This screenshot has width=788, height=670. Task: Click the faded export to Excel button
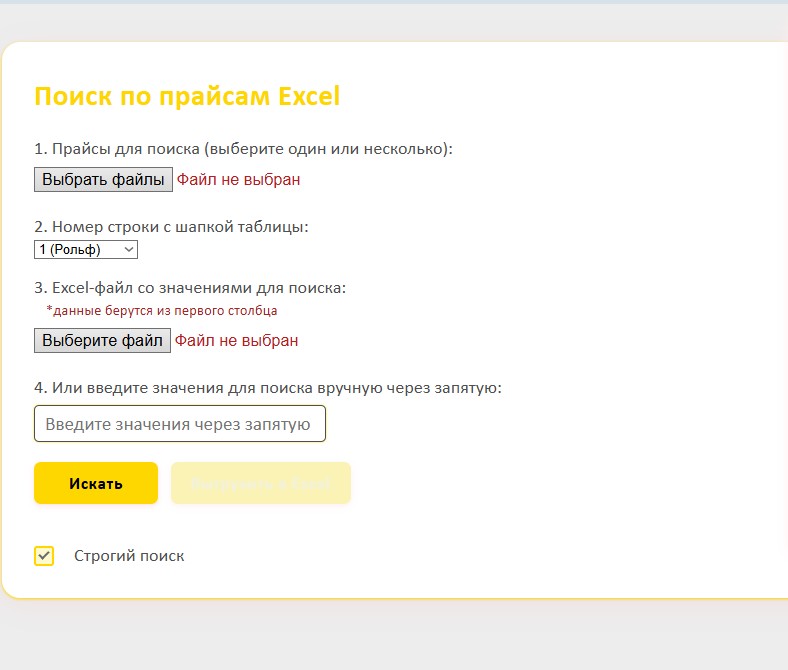tap(261, 483)
